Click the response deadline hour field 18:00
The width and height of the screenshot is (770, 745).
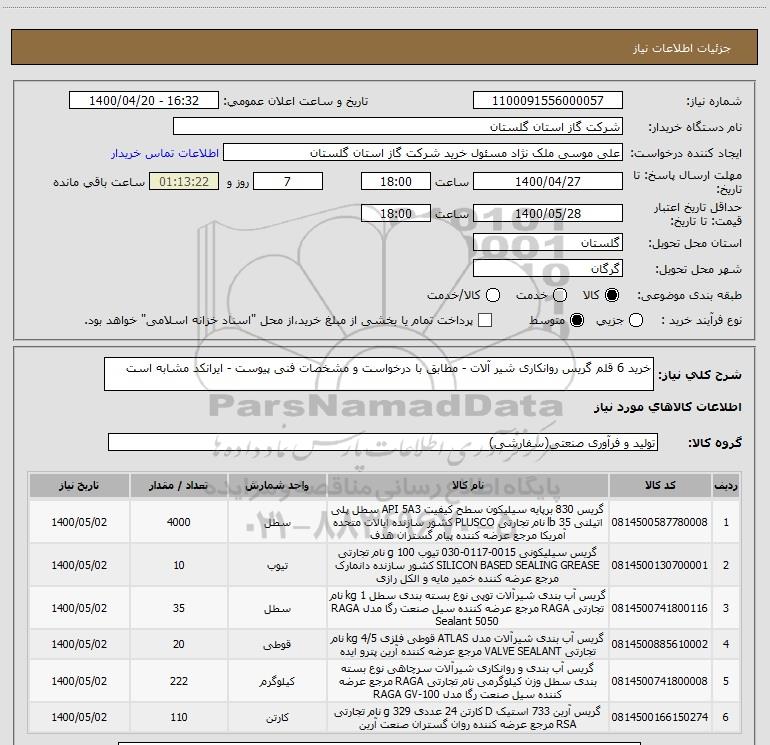pos(396,181)
